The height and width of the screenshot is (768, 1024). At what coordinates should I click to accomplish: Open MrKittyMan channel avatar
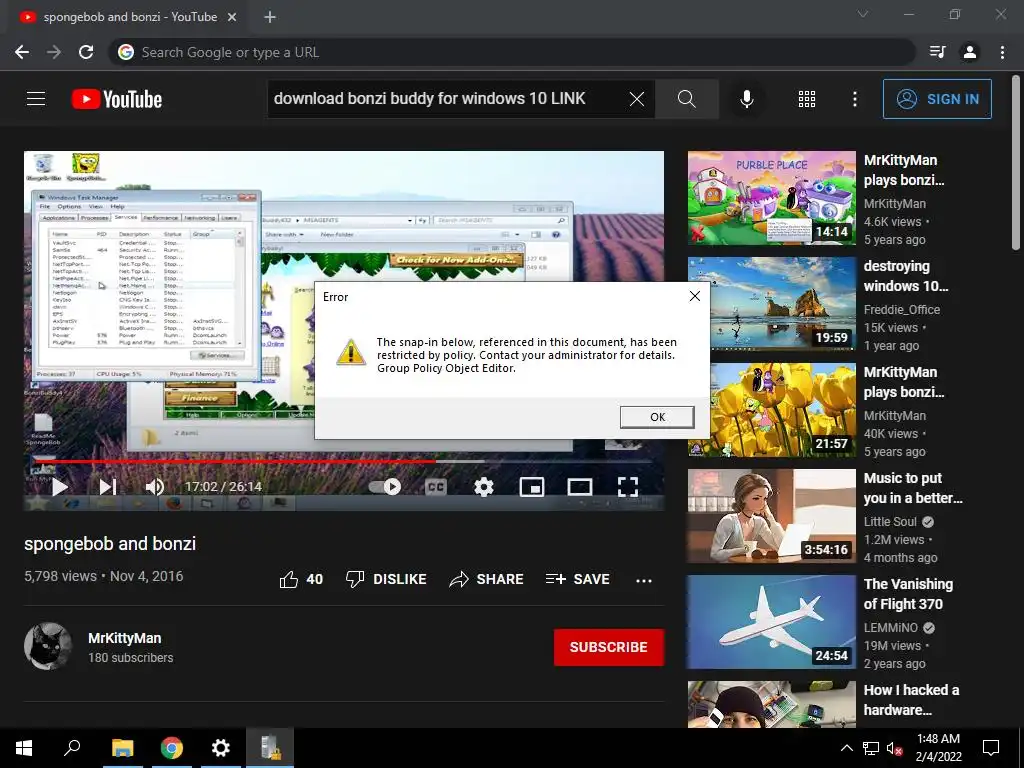(x=48, y=647)
